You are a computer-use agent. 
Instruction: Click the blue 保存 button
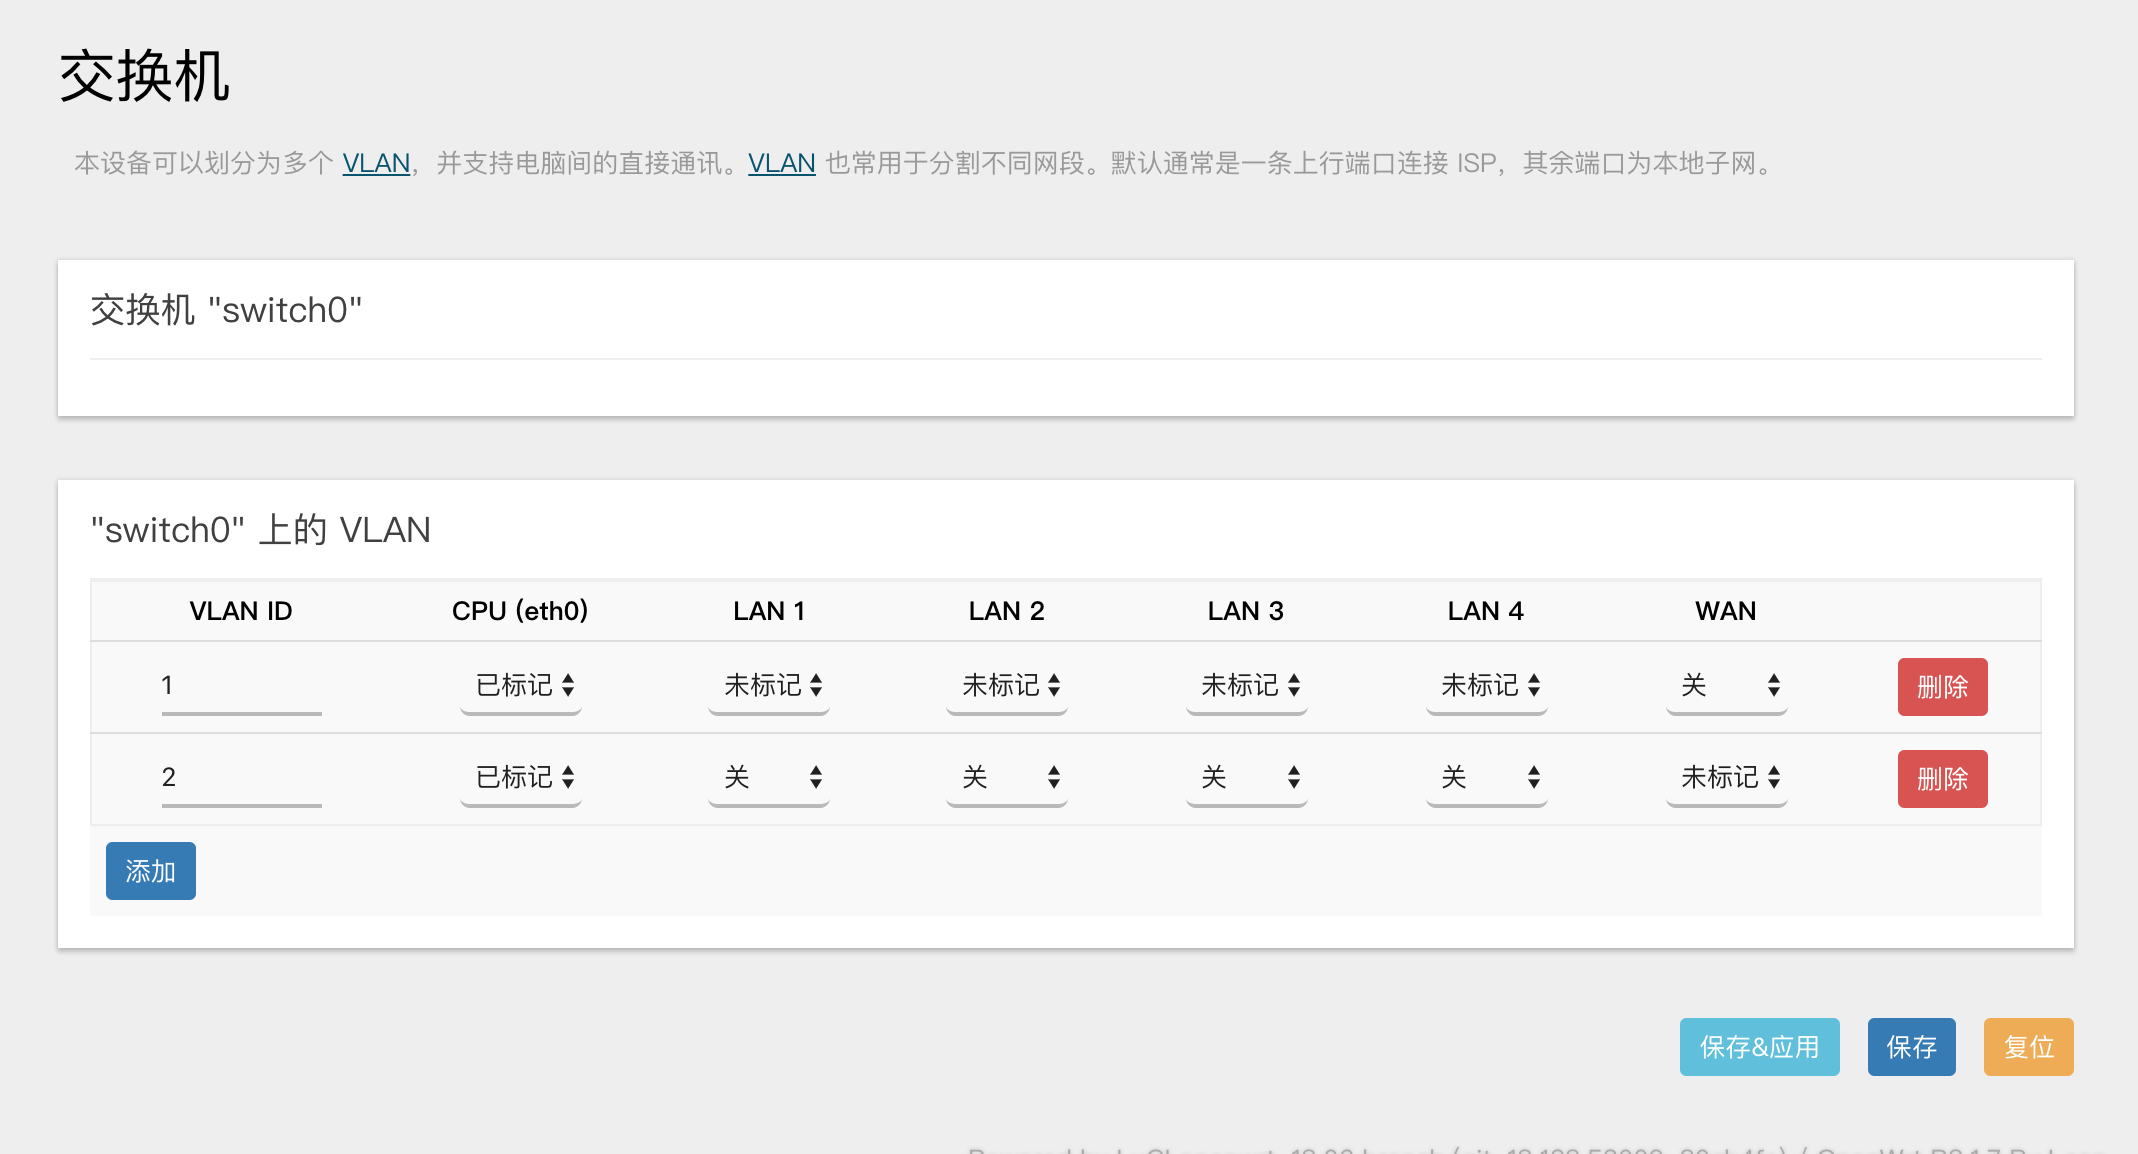1911,1047
